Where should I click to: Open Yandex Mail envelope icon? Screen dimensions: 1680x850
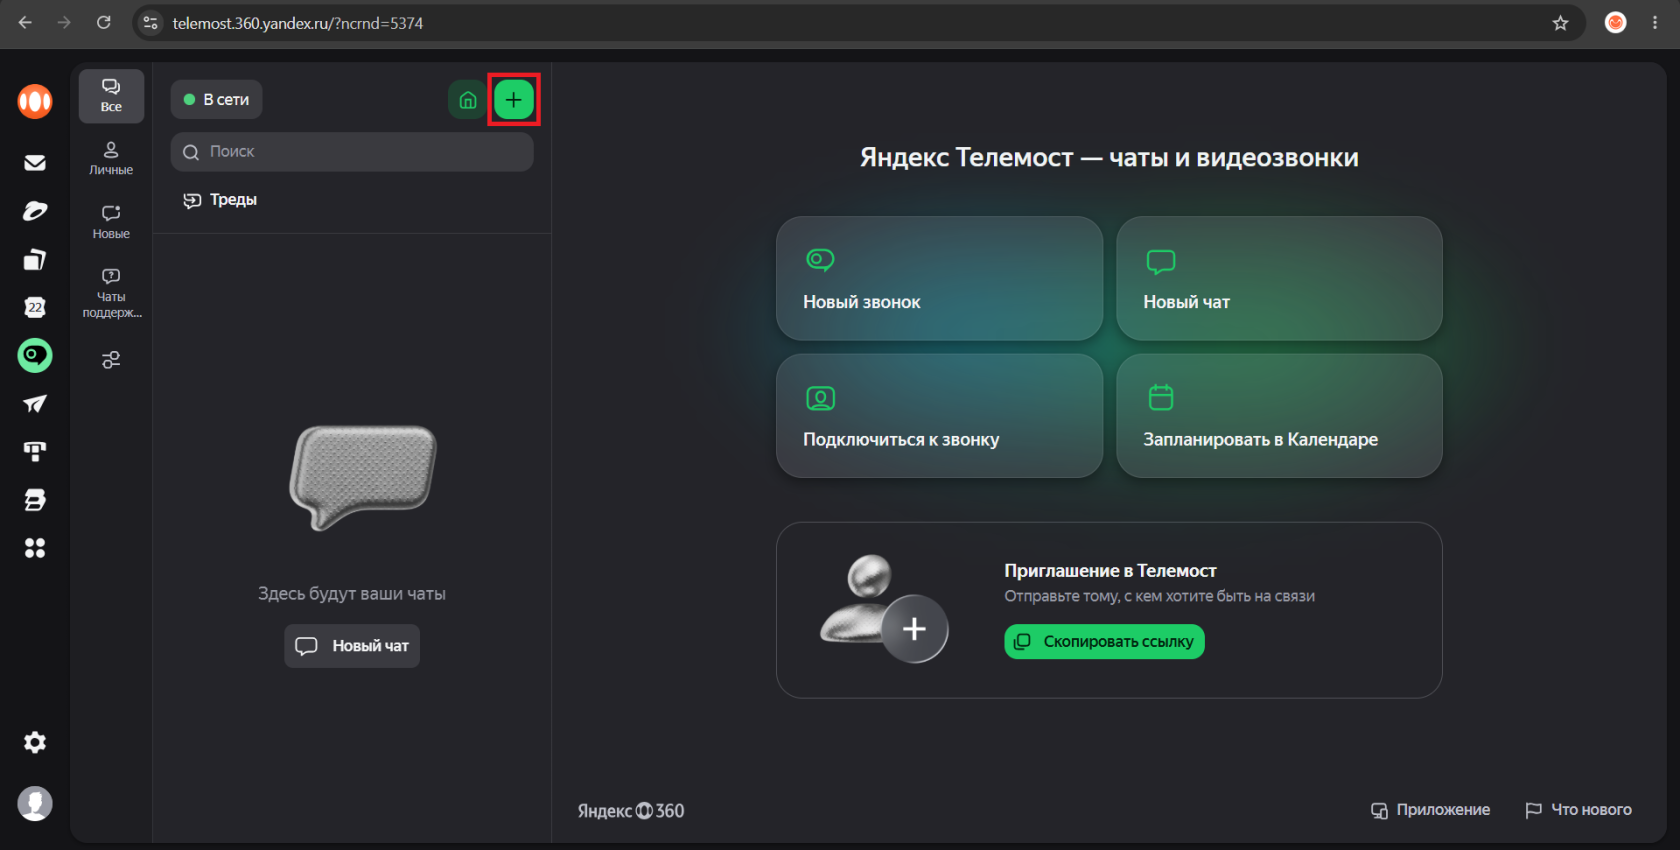(35, 162)
